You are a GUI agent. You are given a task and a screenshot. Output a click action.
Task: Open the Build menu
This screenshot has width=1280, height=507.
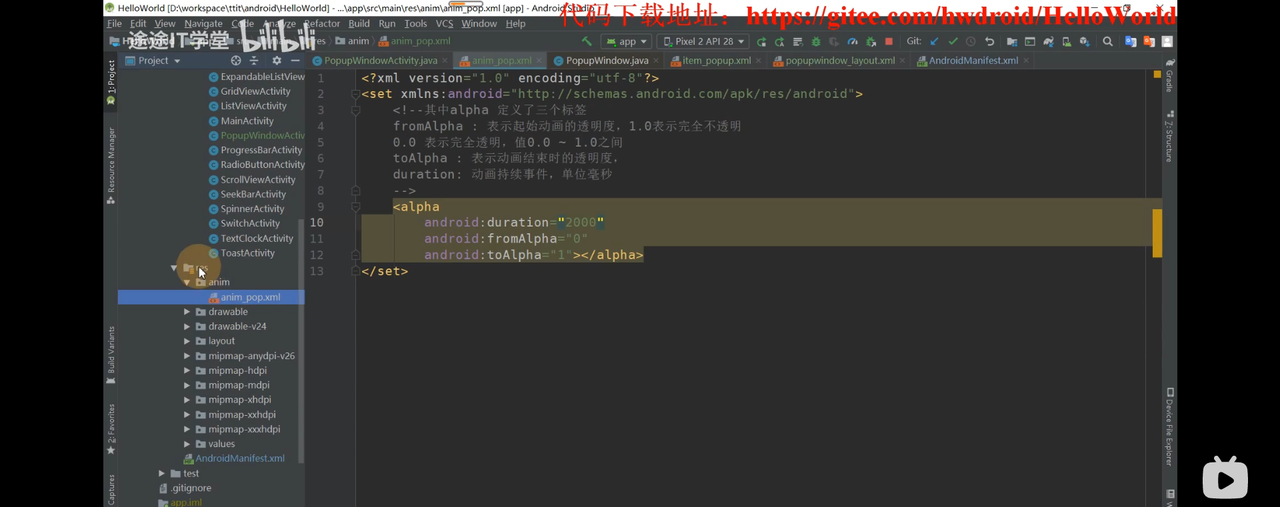point(359,23)
